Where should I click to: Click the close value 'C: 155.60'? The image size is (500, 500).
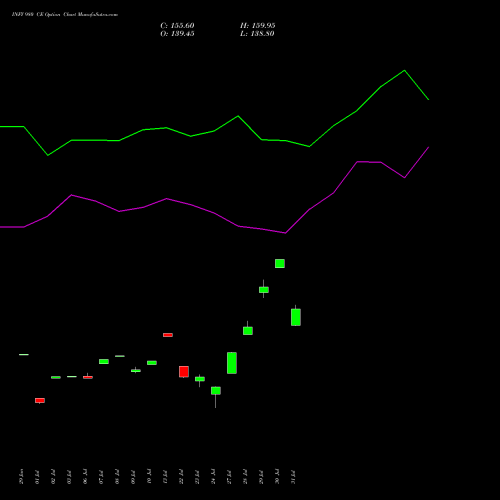pyautogui.click(x=177, y=26)
